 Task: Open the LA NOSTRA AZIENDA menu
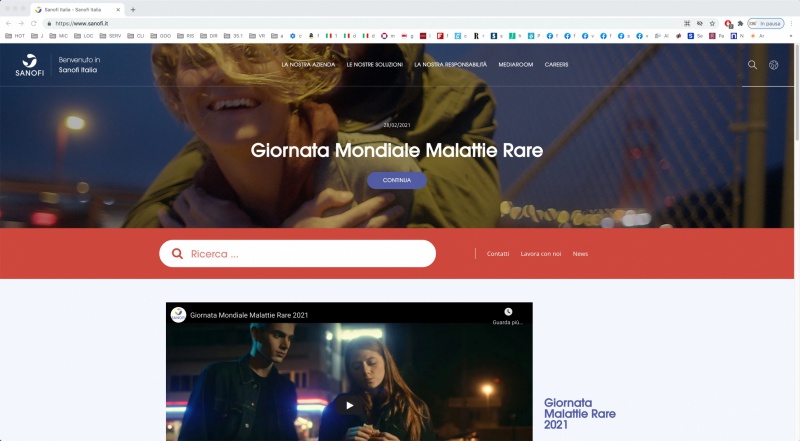[x=308, y=65]
